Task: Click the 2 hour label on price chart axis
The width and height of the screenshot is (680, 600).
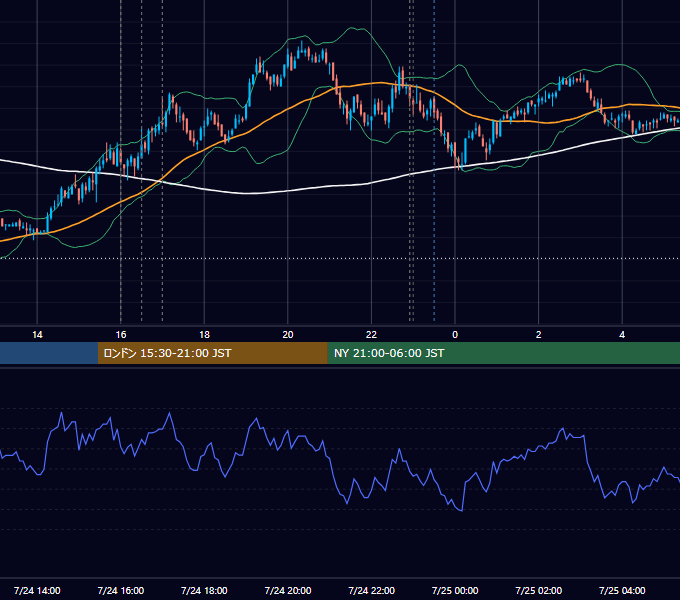Action: click(x=539, y=335)
